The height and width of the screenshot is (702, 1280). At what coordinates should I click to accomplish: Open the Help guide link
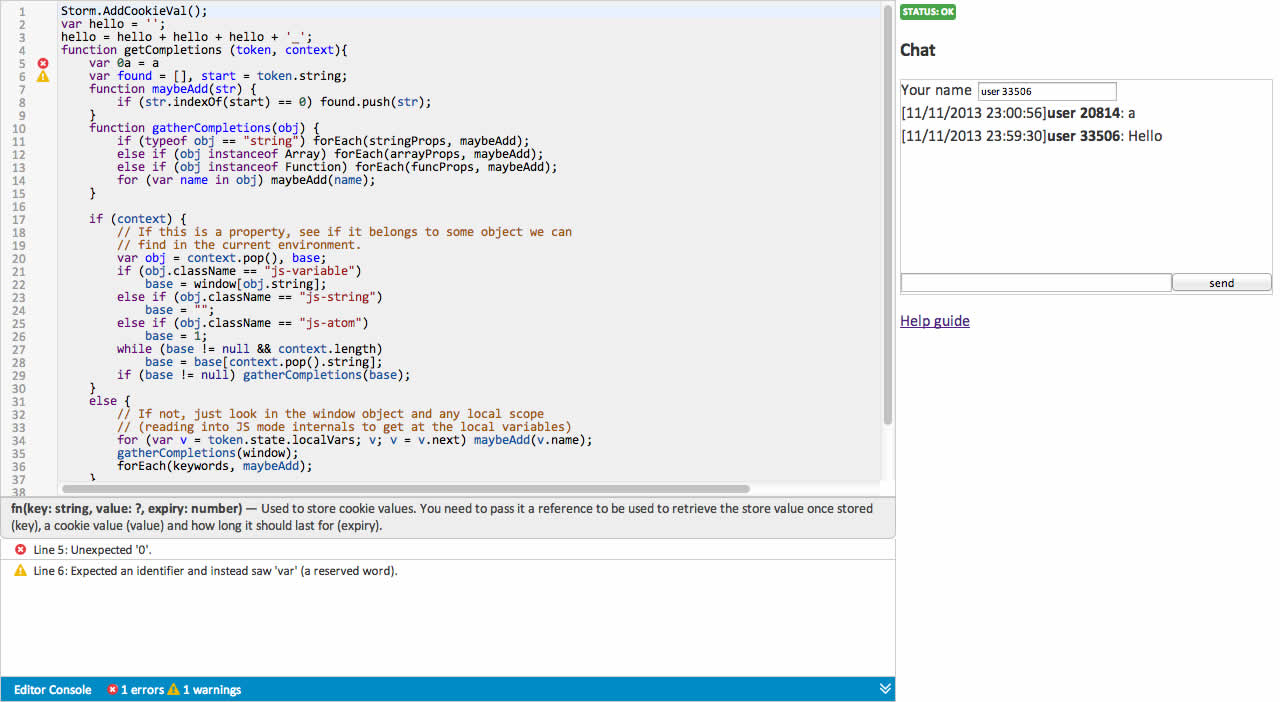(x=935, y=321)
